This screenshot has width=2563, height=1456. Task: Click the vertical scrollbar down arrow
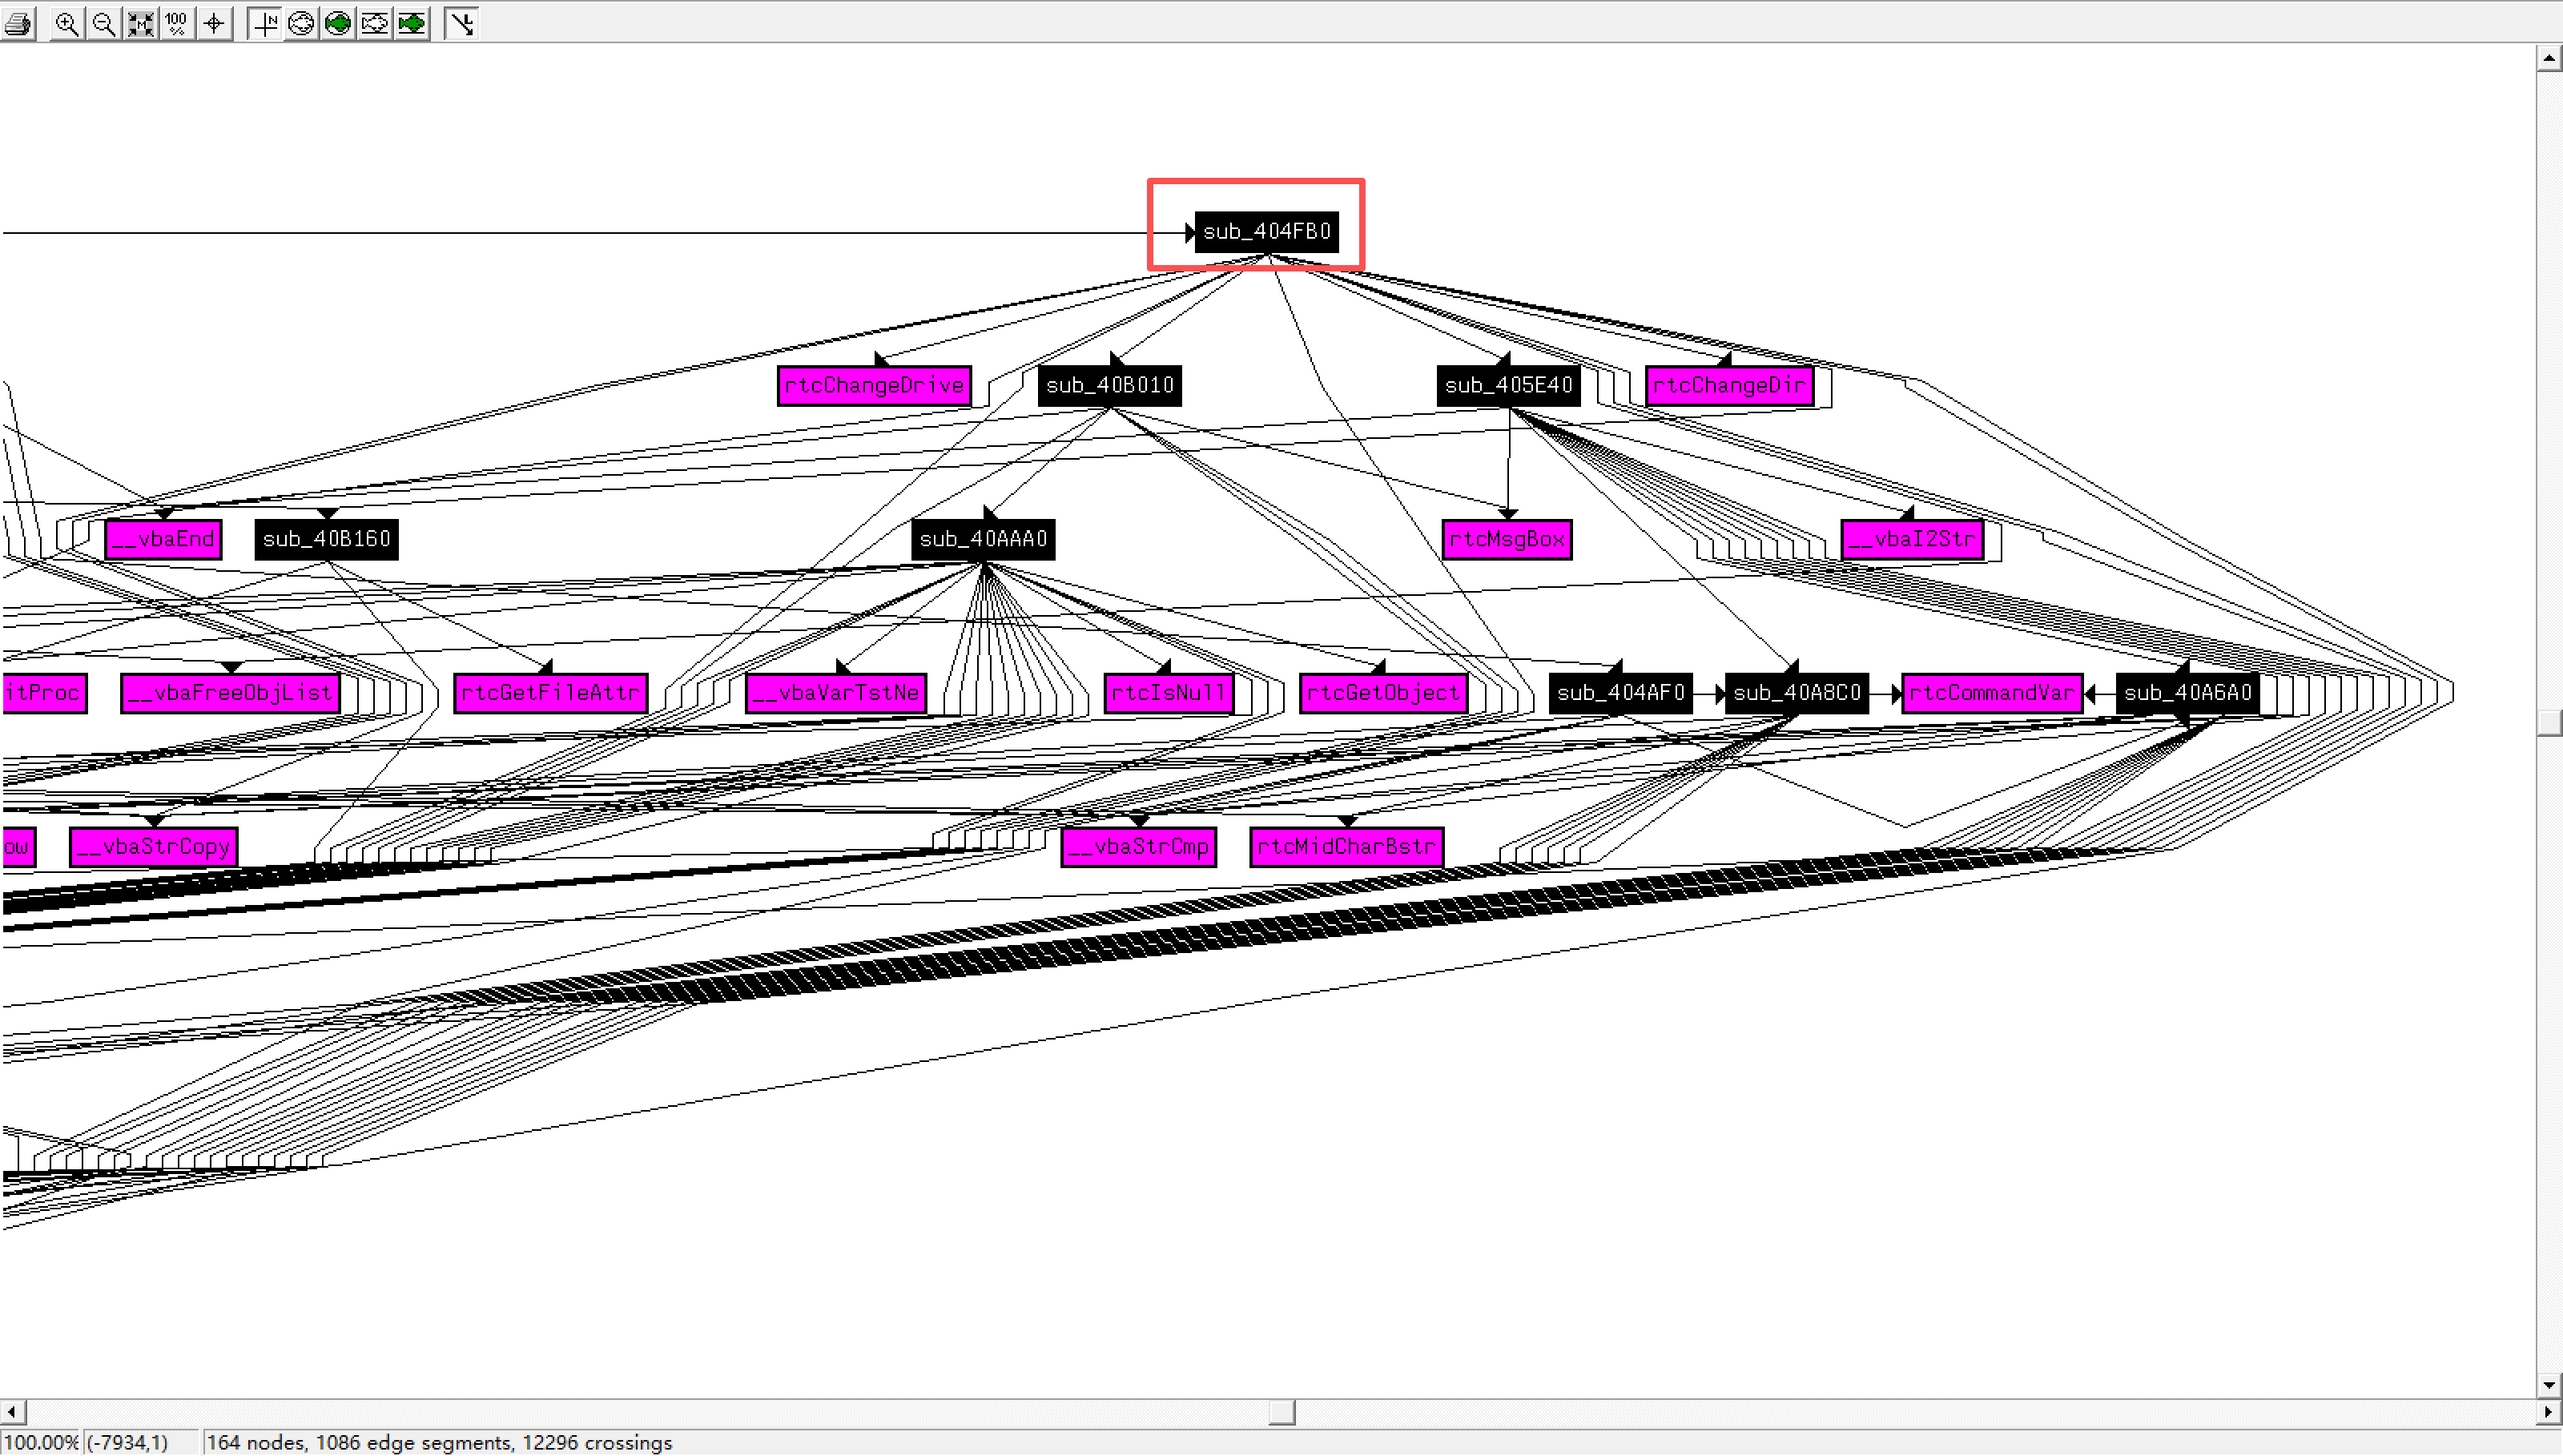[x=2549, y=1385]
